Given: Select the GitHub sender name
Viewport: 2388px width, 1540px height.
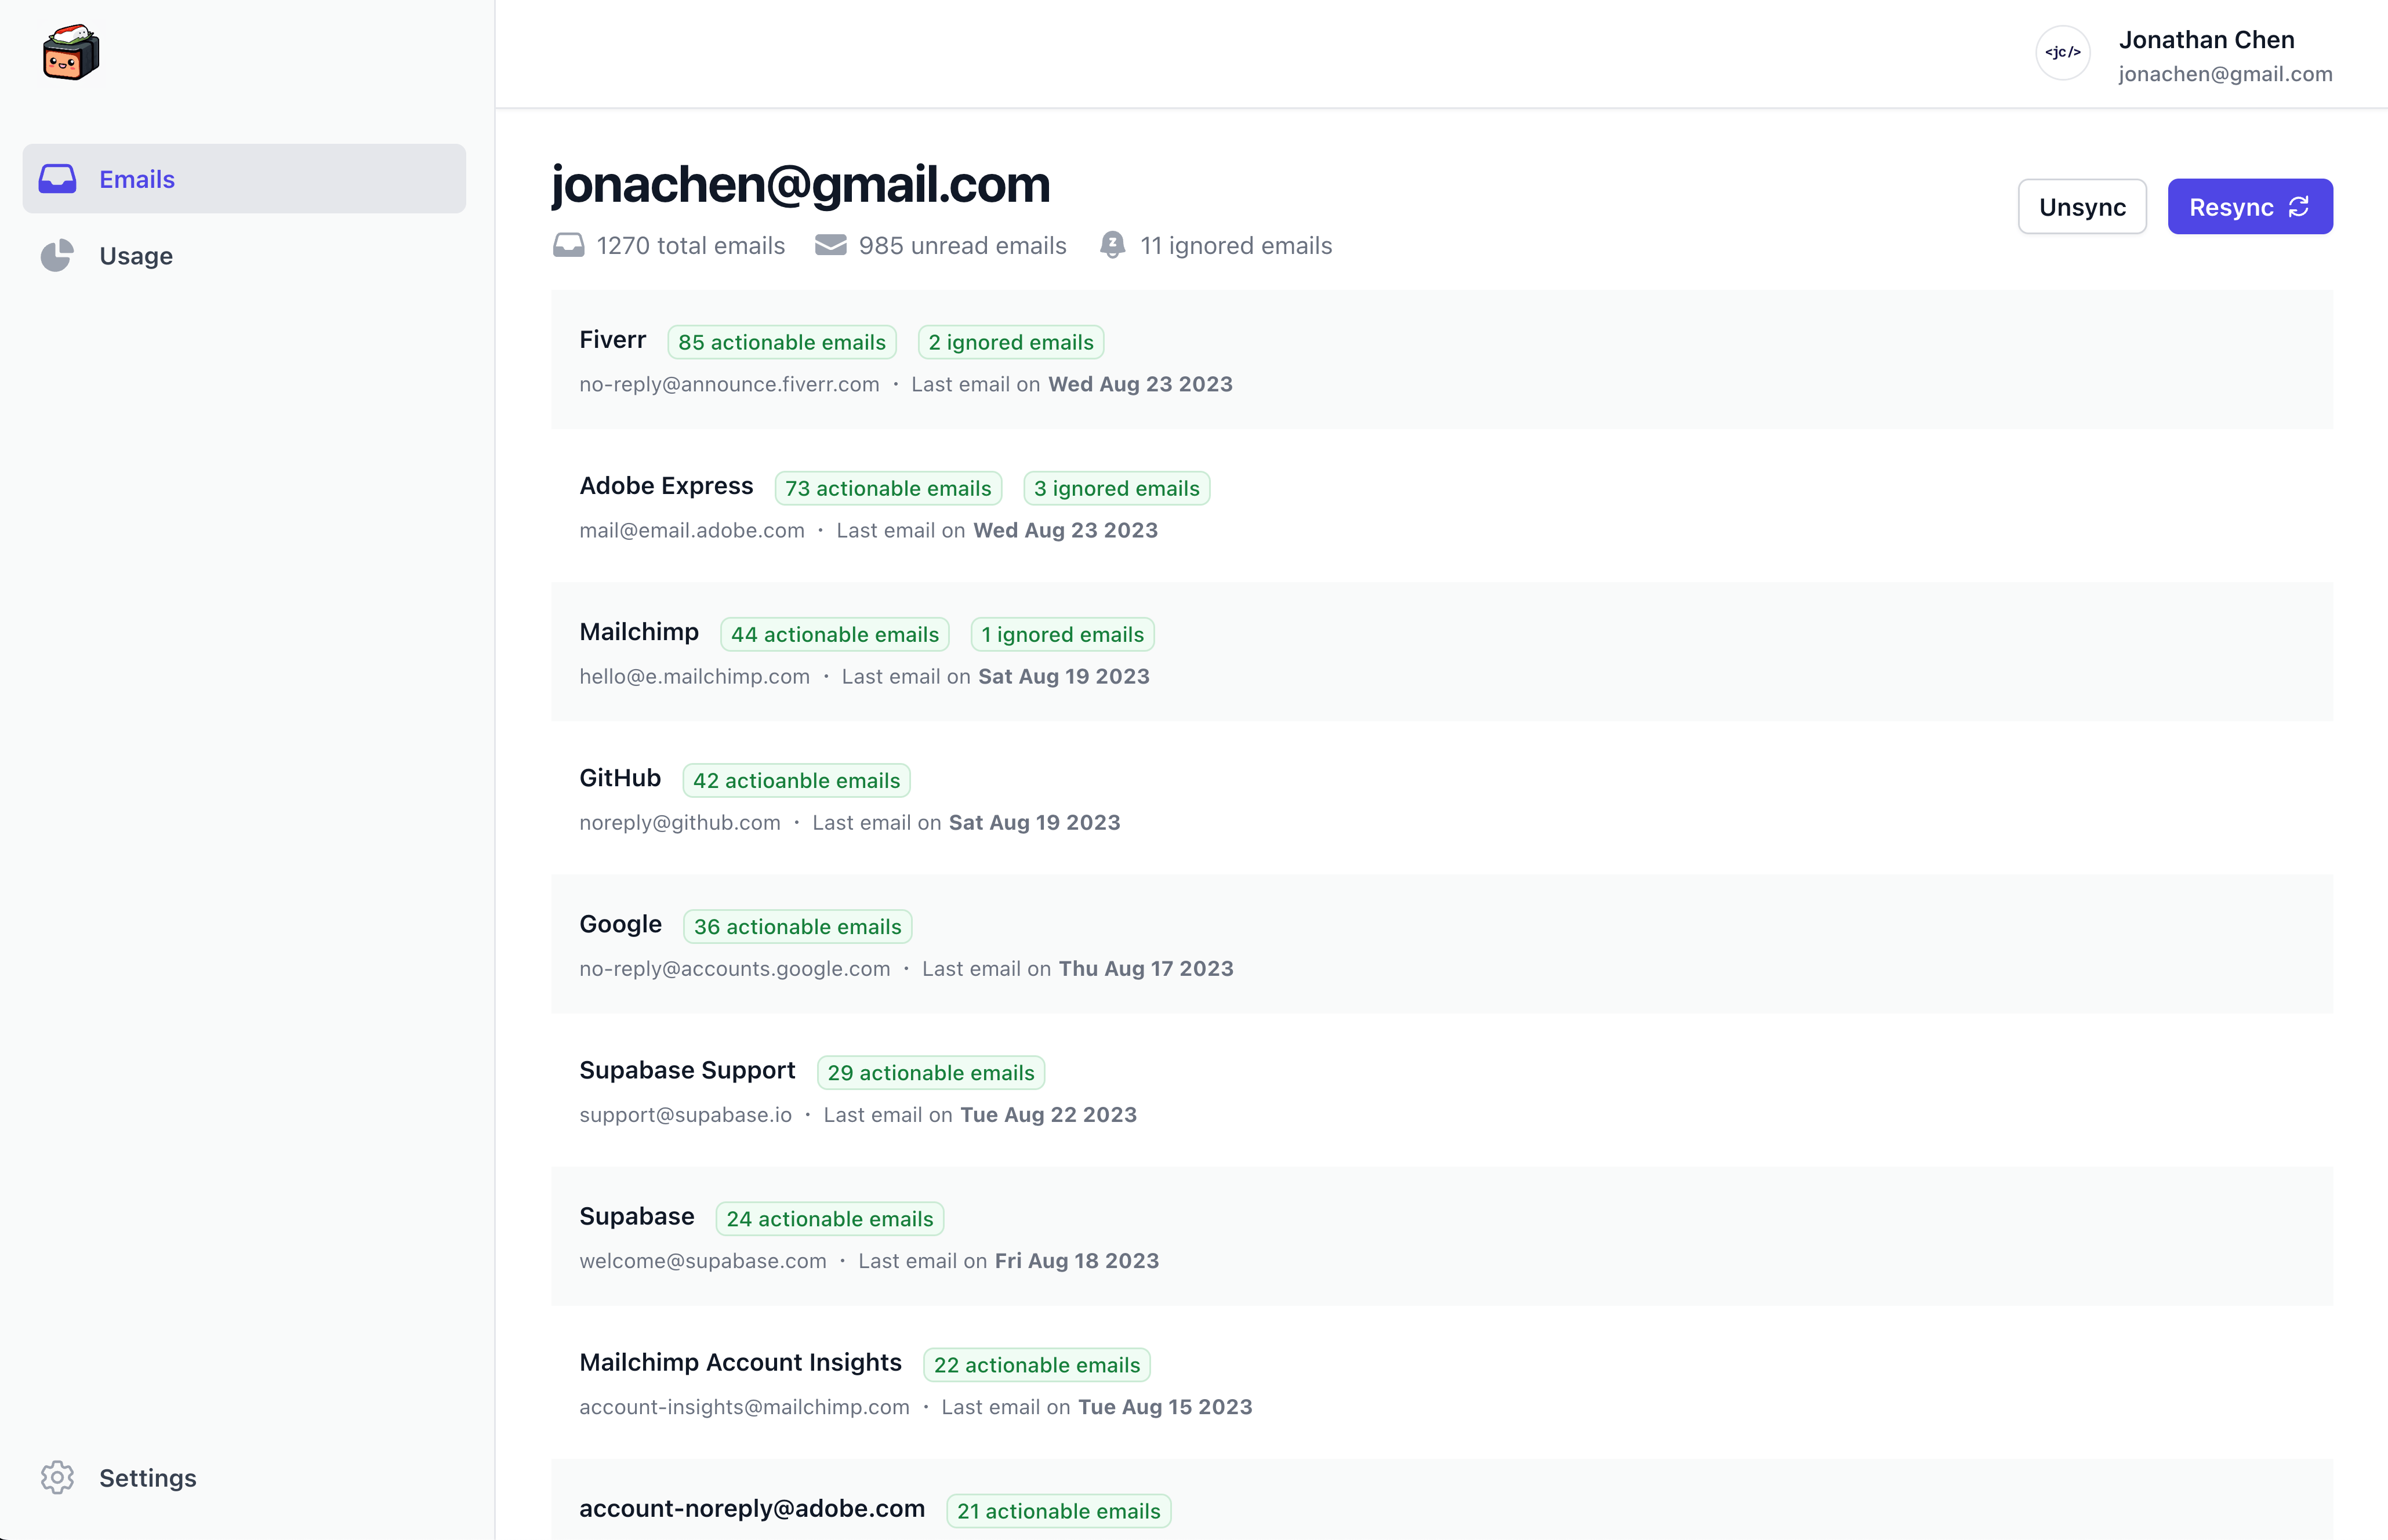Looking at the screenshot, I should [x=620, y=778].
